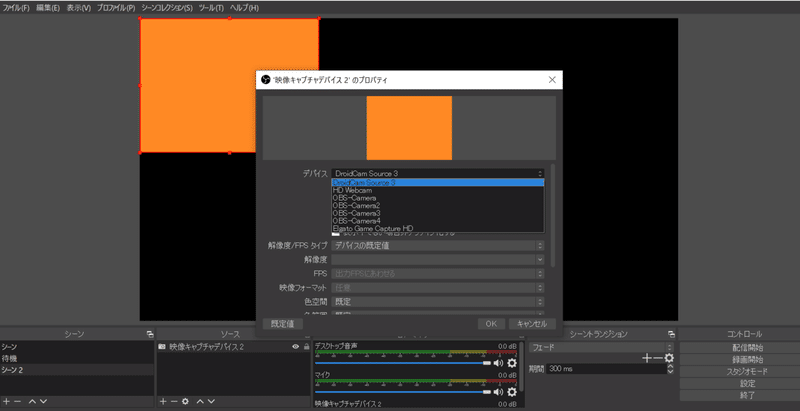
Task: Open desktop audio settings gear
Action: pos(512,363)
